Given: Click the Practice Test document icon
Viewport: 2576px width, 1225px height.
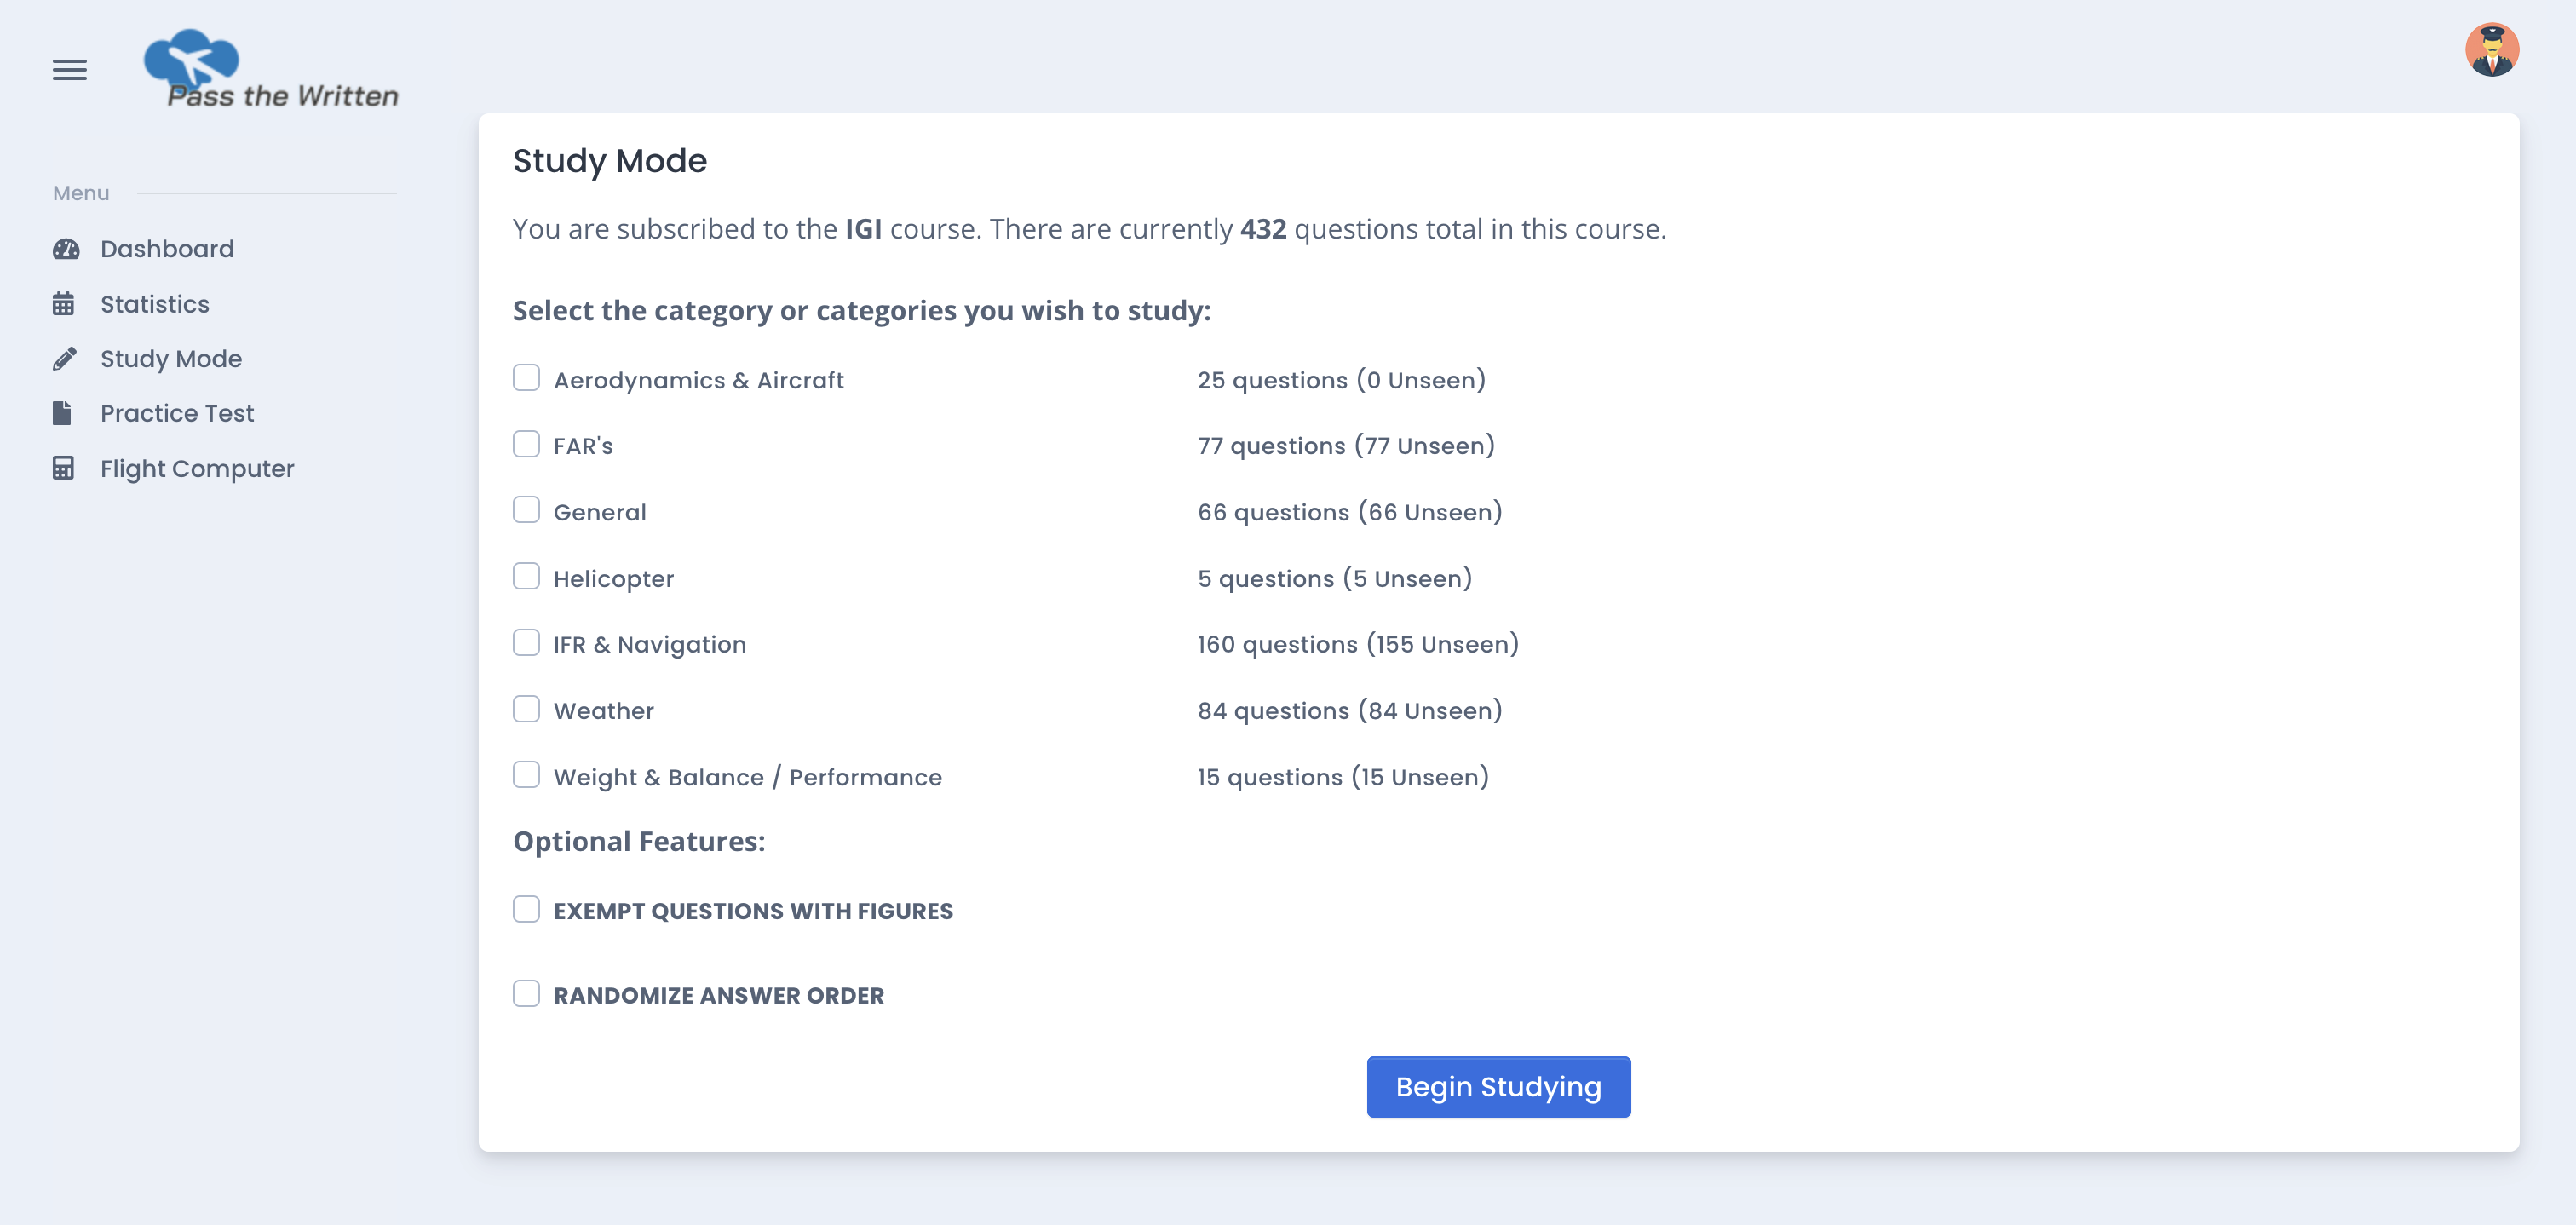Looking at the screenshot, I should point(62,413).
